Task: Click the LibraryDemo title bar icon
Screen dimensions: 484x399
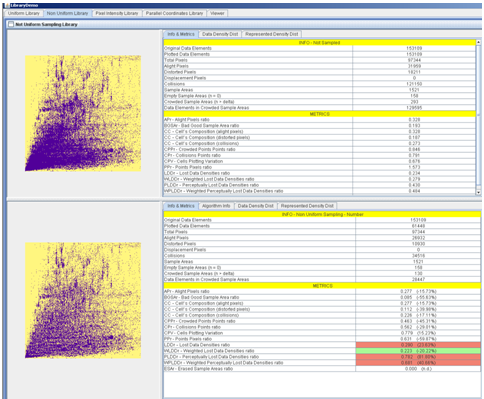Action: coord(7,5)
